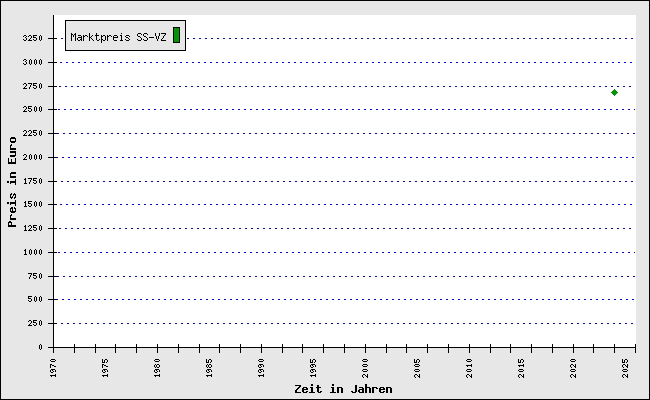The height and width of the screenshot is (400, 650).
Task: Click the 0 y-axis origin label
Action: click(40, 347)
